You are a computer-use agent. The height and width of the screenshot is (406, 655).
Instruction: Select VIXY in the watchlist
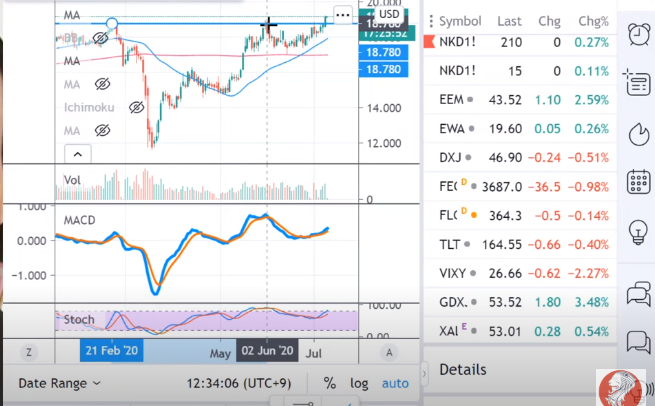pyautogui.click(x=520, y=273)
